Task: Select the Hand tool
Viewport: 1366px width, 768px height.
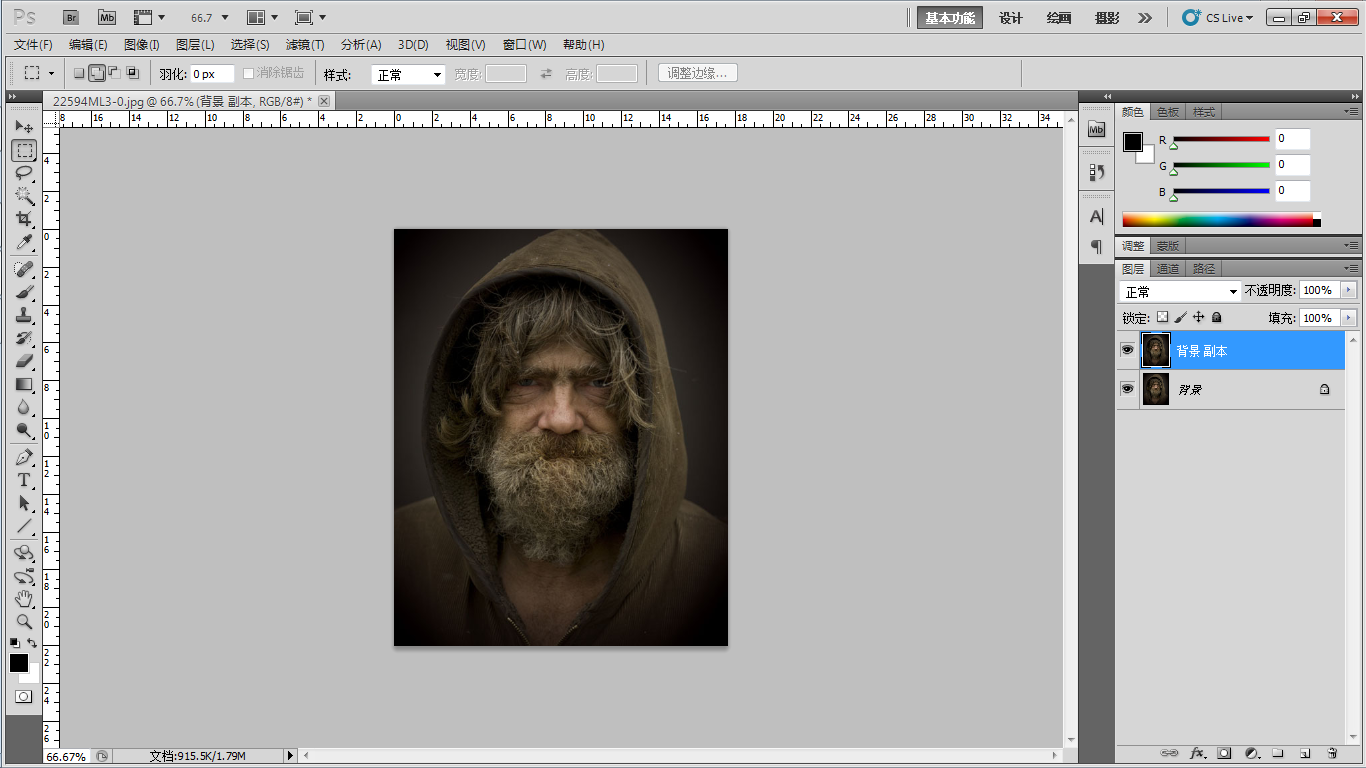Action: (24, 599)
